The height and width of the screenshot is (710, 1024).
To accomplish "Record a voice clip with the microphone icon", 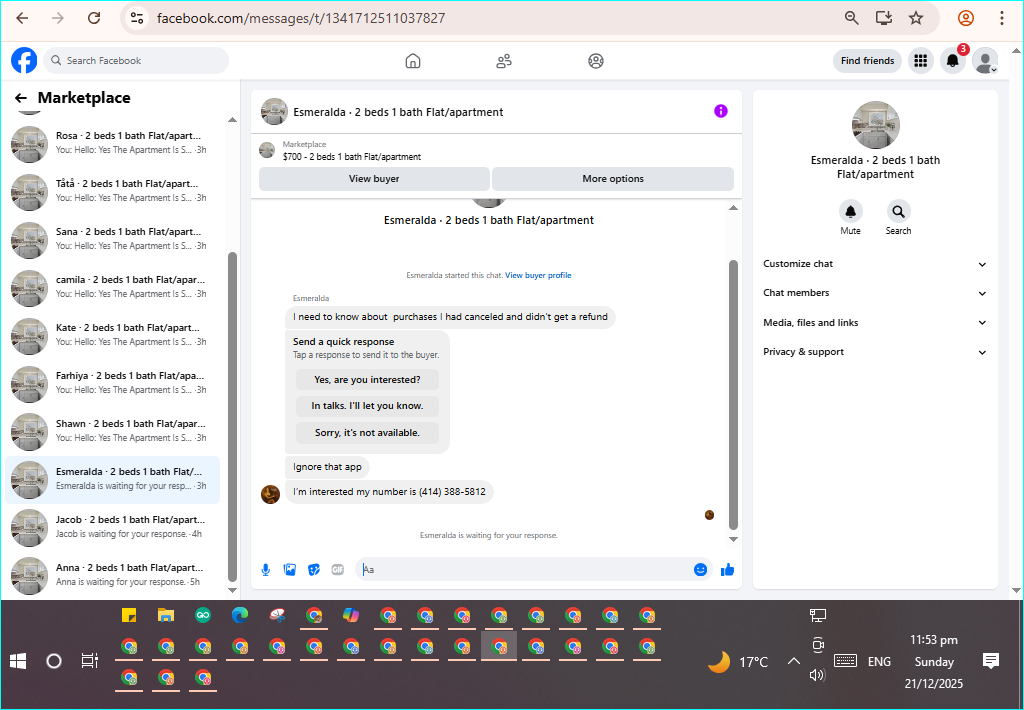I will pos(266,570).
